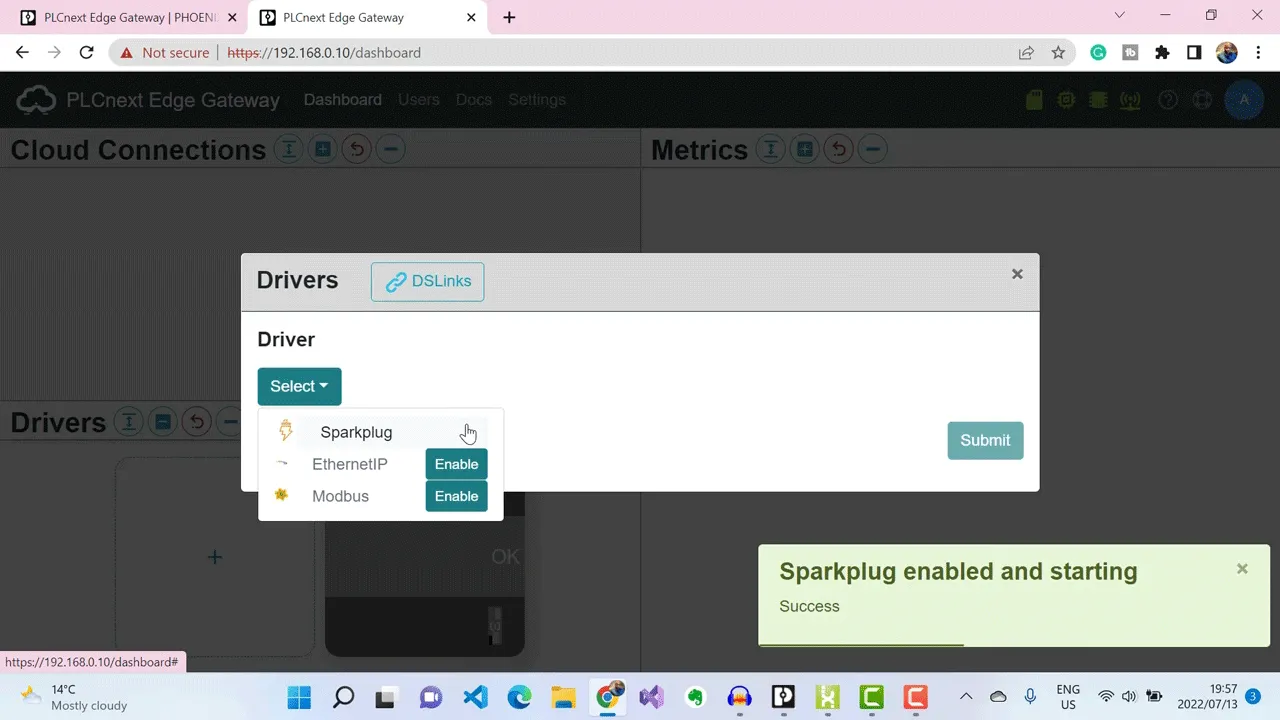Click the CPU chip status icon
Screen dimensions: 1280x720
coord(1067,100)
